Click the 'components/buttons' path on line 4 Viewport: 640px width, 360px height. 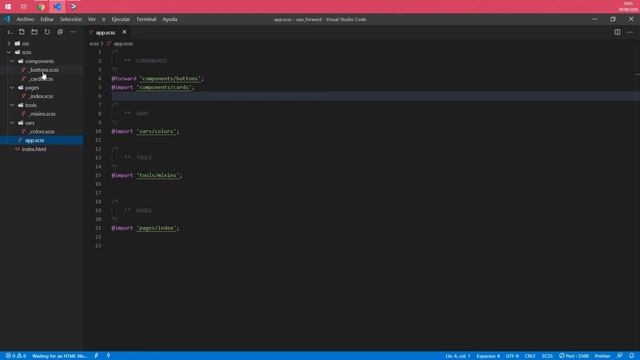170,78
